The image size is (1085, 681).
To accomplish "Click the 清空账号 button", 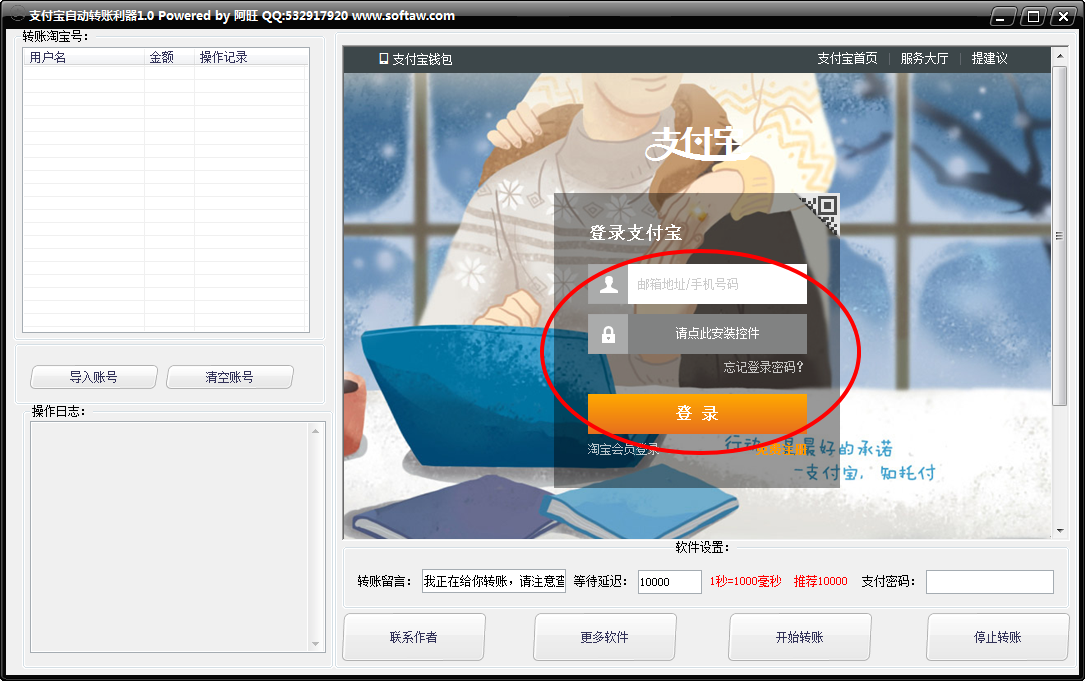I will click(x=229, y=377).
